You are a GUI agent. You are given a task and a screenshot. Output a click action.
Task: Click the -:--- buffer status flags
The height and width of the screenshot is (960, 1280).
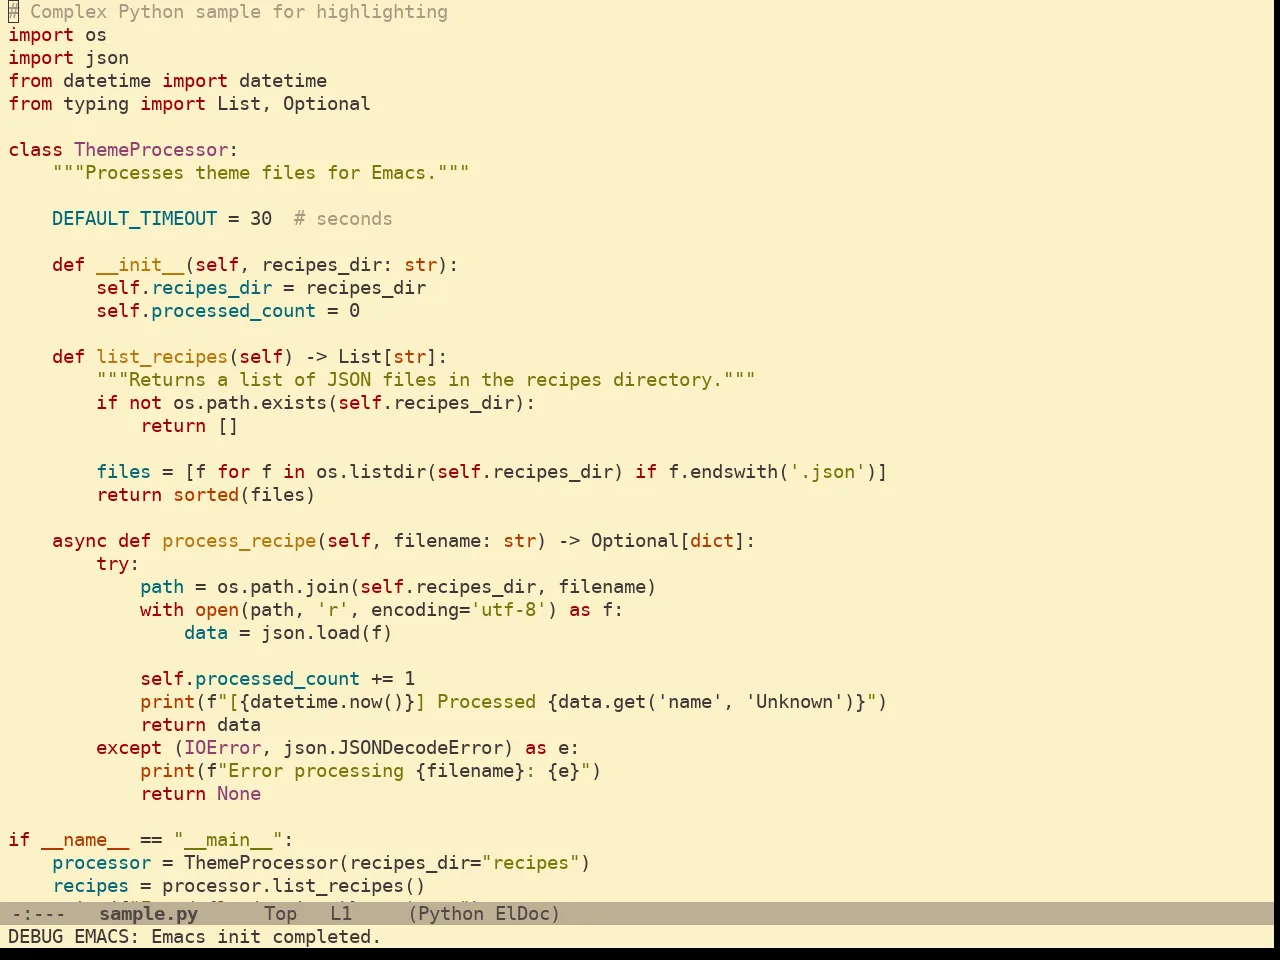click(x=37, y=914)
